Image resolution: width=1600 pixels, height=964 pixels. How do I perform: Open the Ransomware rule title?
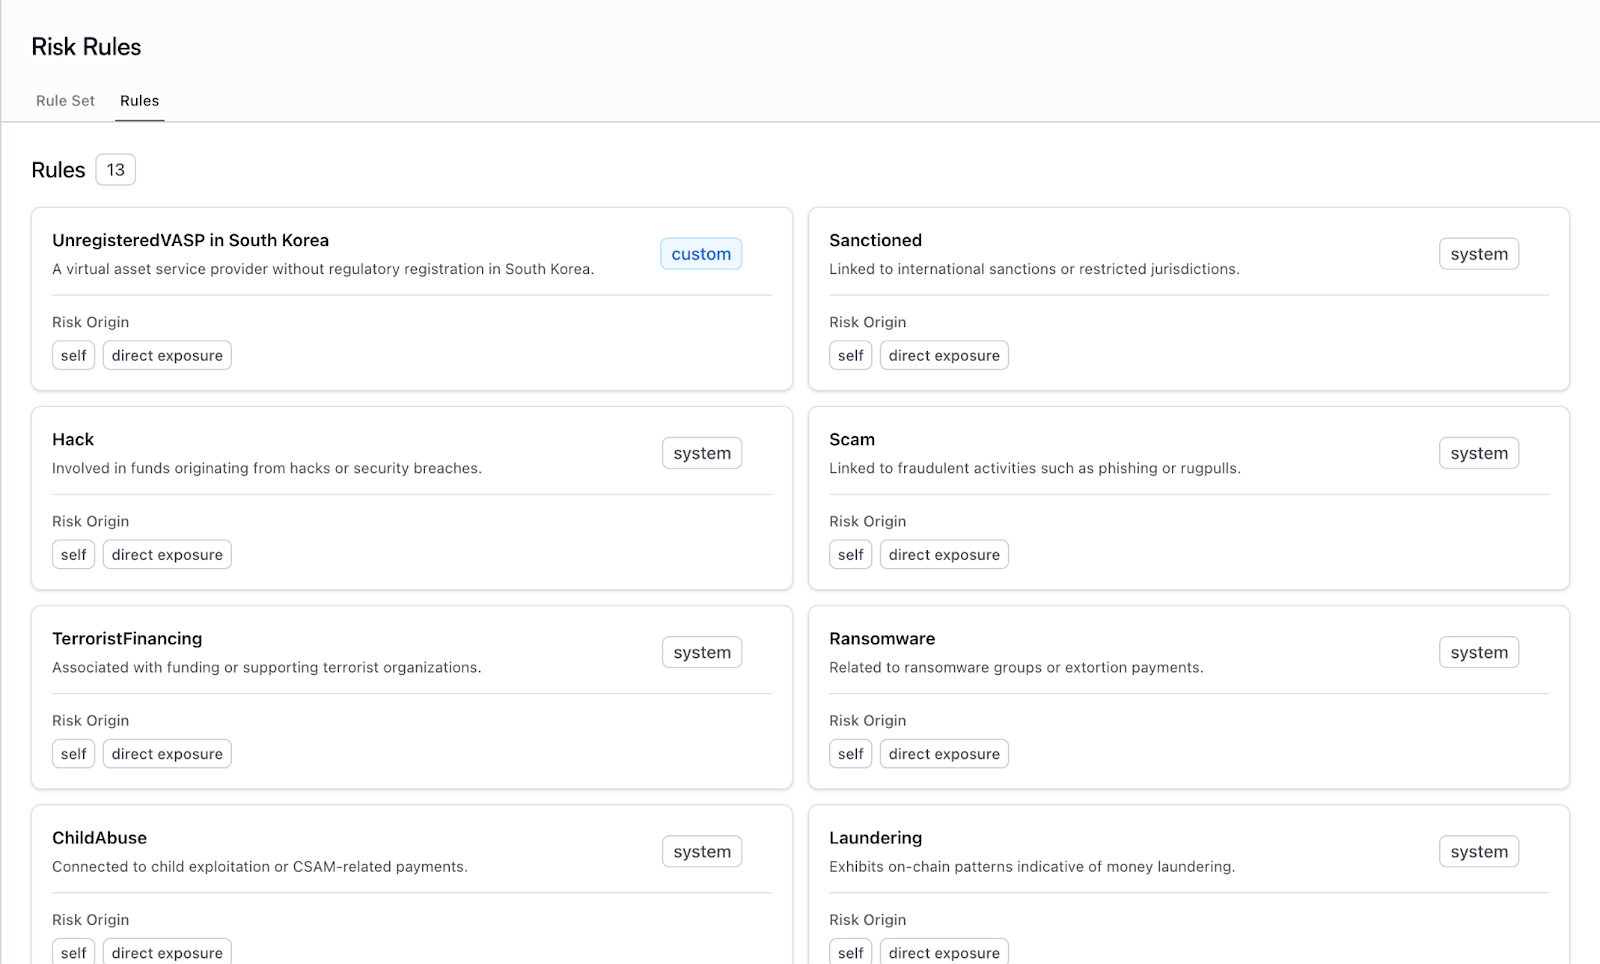click(x=881, y=638)
